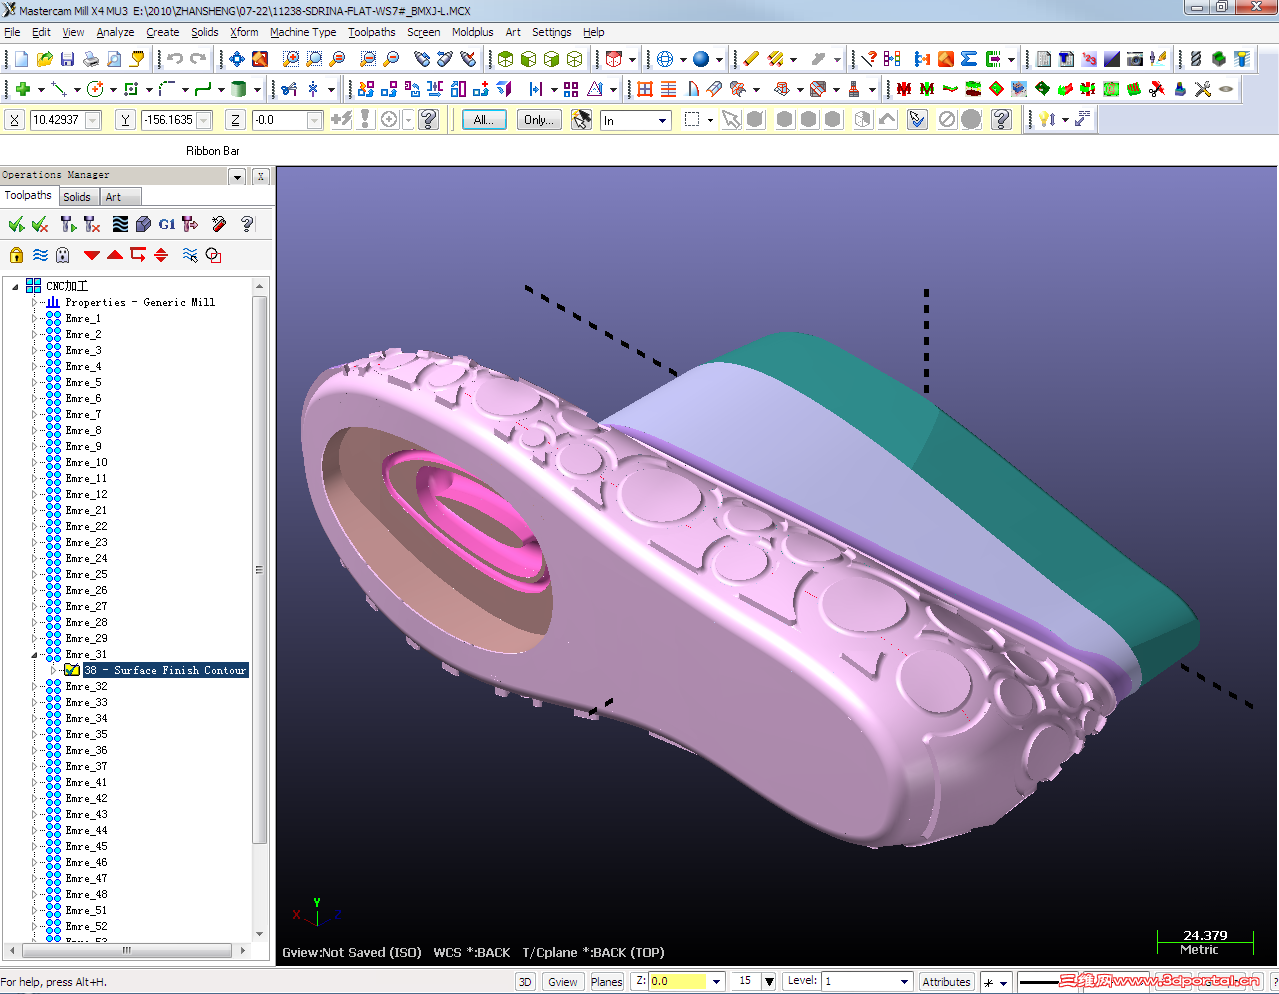The image size is (1279, 994).
Task: Click the verify solid block icon
Action: click(x=143, y=224)
